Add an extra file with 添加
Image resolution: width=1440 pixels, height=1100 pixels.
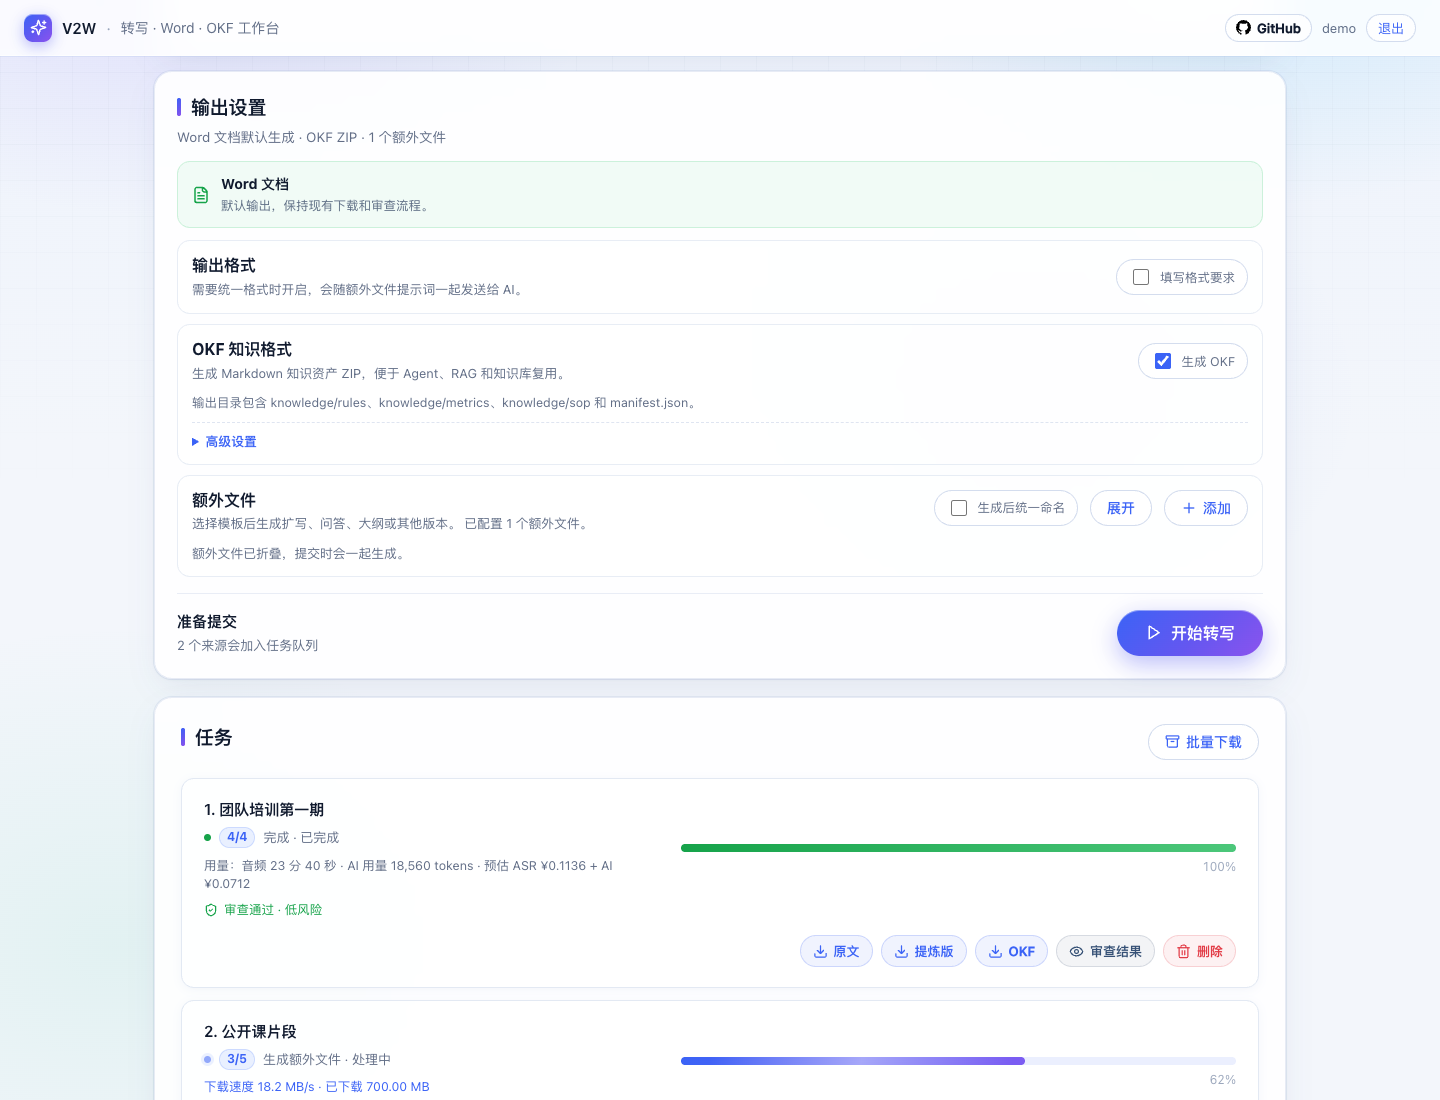1205,508
